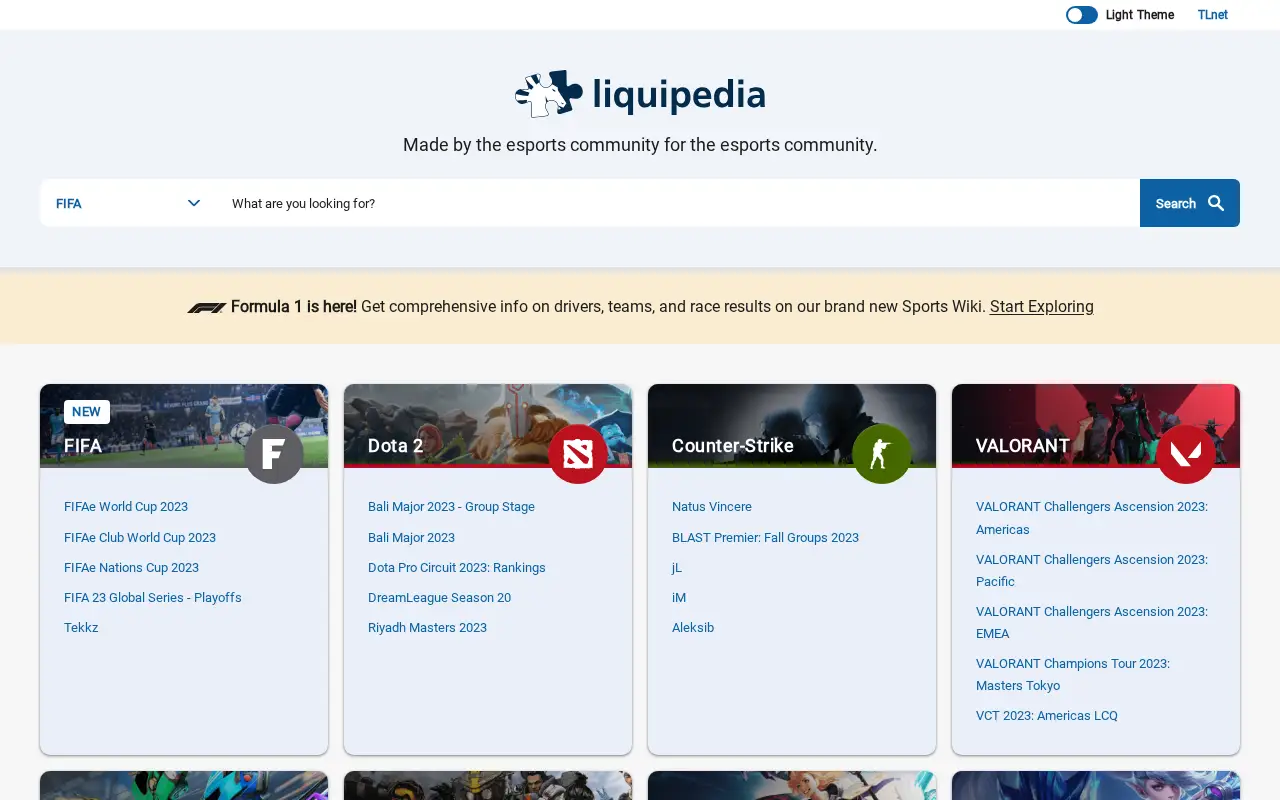
Task: Click the Counter-Strike card banner image
Action: [792, 425]
